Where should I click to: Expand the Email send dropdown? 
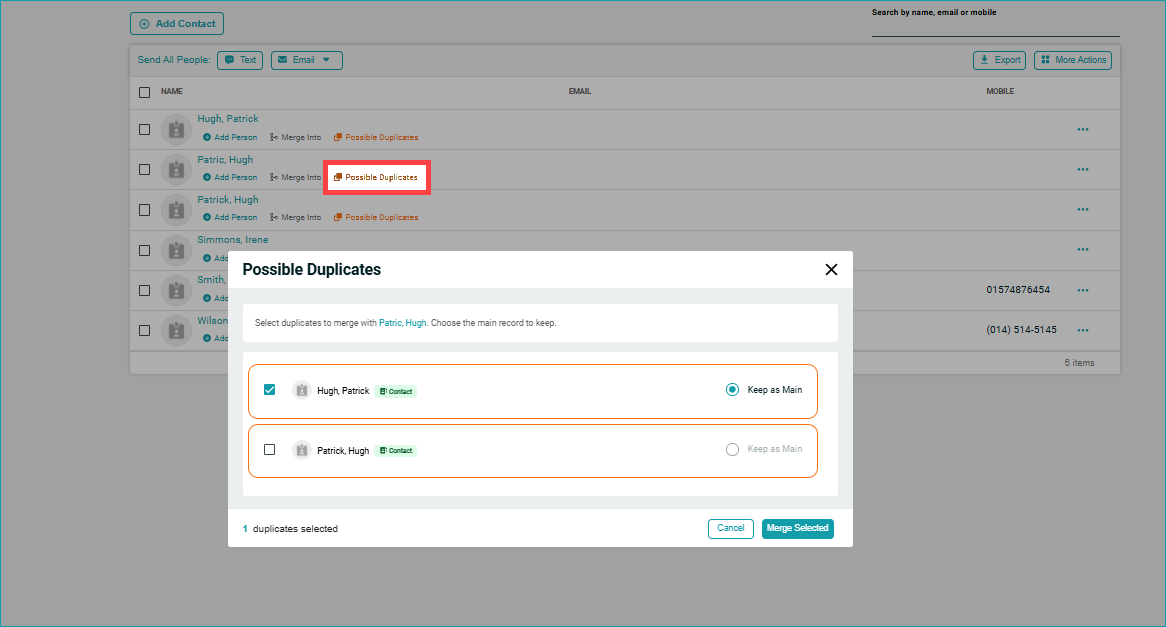[x=307, y=60]
